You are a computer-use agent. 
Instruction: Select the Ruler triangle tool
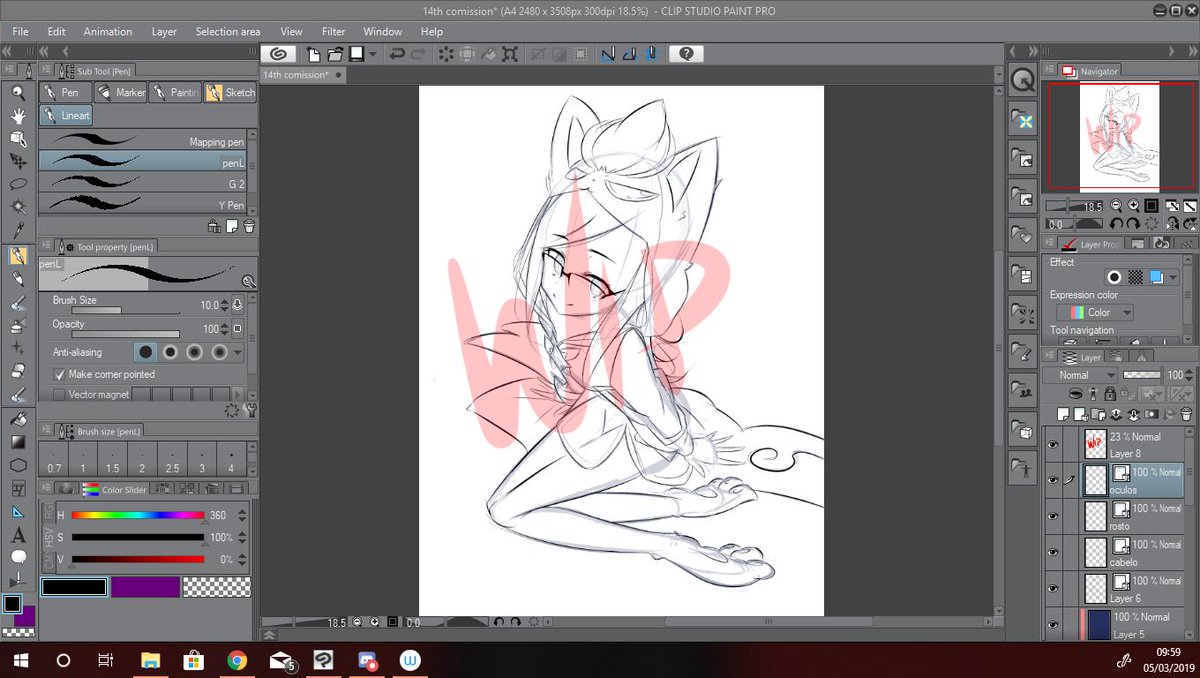tap(18, 512)
